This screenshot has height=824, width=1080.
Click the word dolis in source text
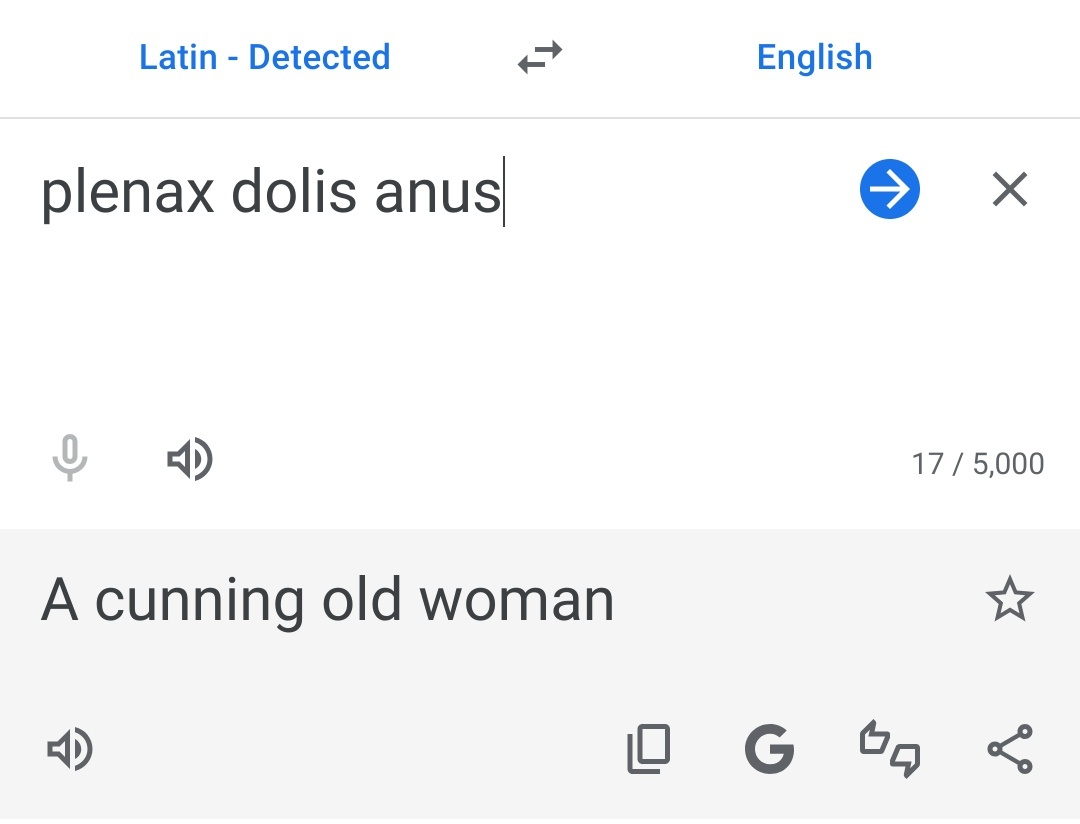pos(294,190)
